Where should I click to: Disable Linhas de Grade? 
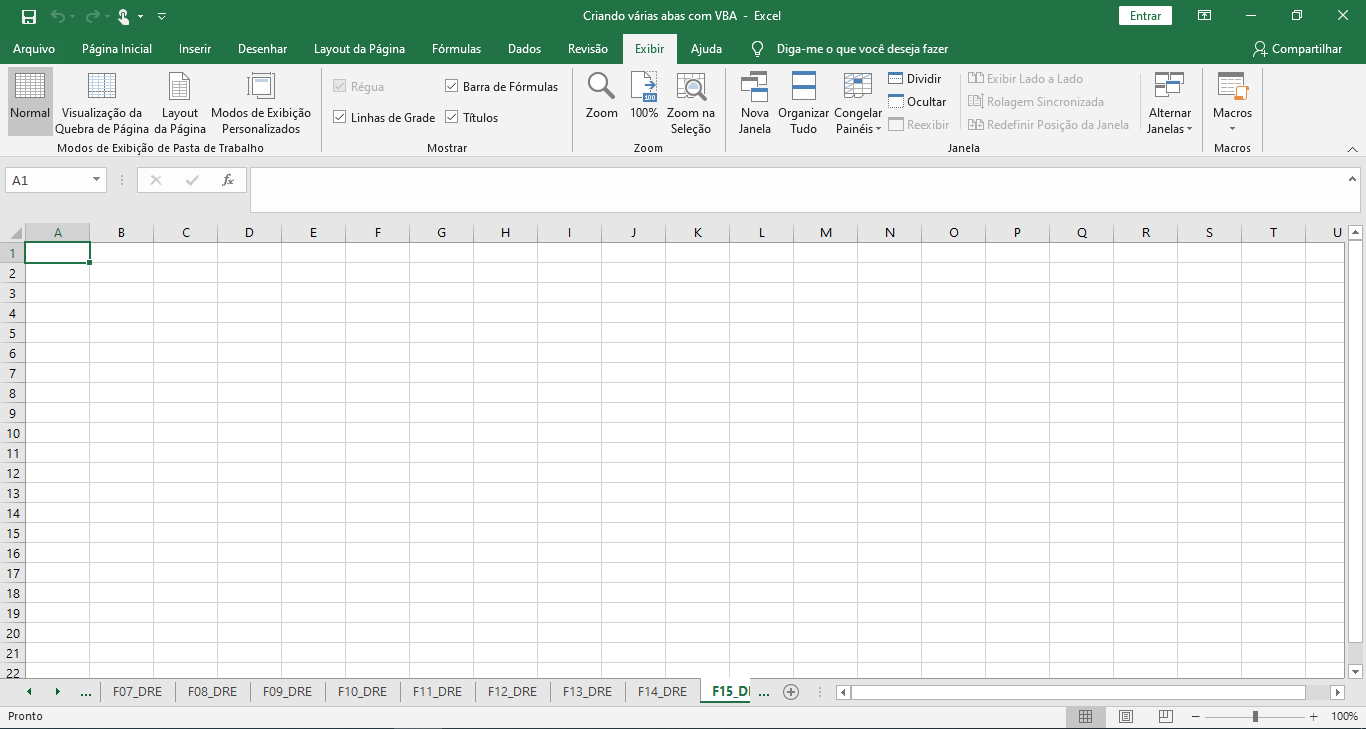[341, 117]
